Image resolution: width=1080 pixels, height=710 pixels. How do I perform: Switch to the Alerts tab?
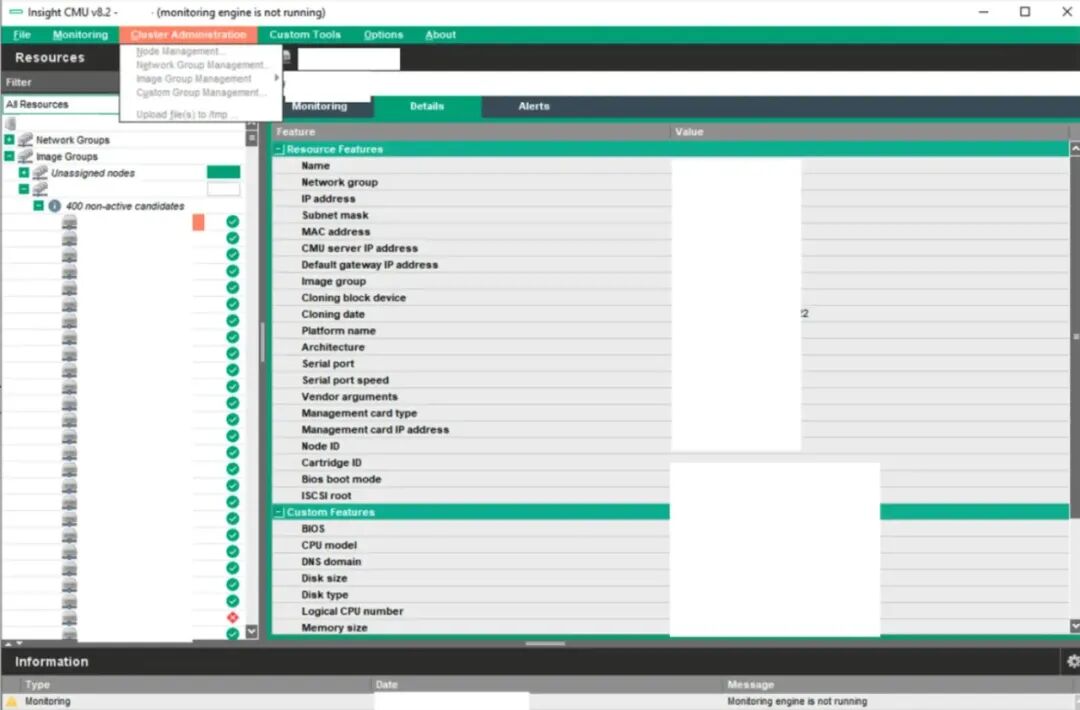point(534,106)
